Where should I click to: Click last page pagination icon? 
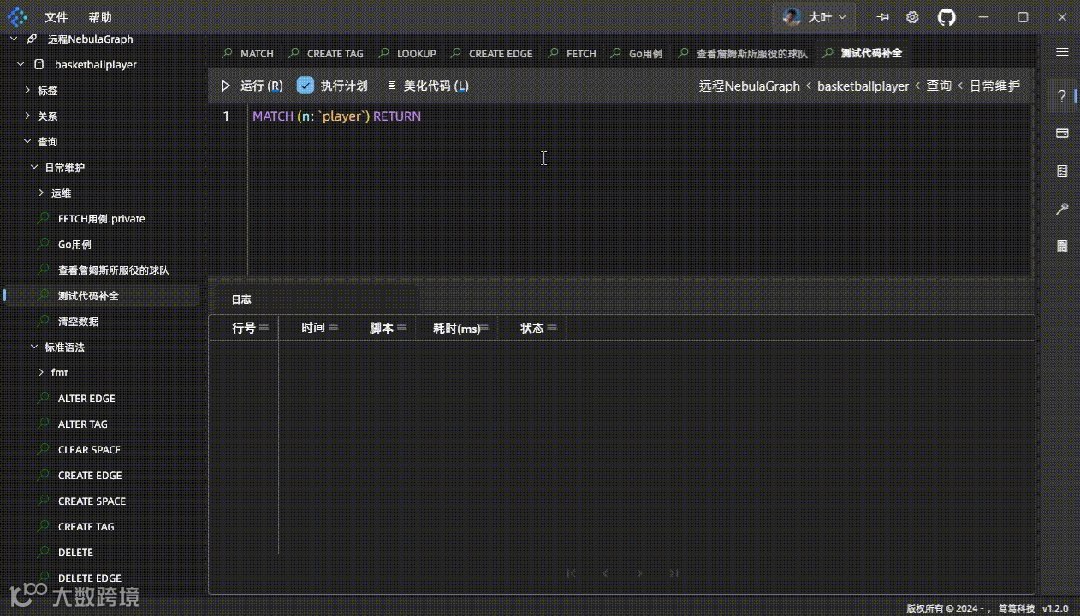pos(674,573)
